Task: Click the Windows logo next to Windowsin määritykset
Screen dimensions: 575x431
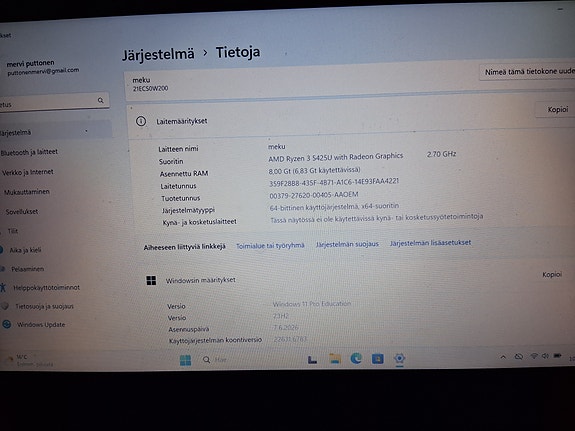Action: click(151, 281)
